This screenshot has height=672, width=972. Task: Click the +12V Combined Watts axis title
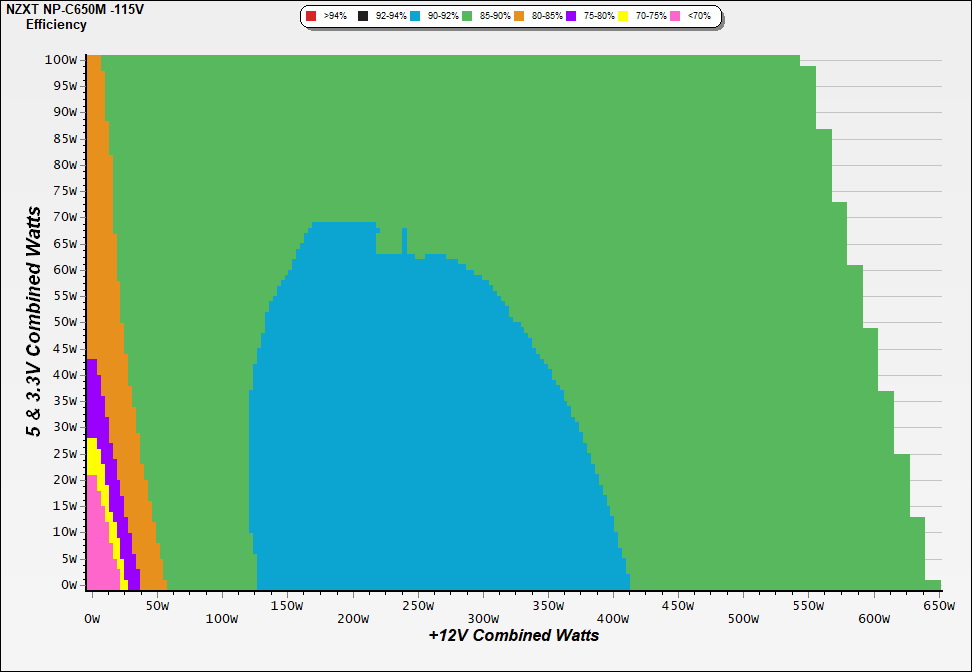tap(514, 636)
